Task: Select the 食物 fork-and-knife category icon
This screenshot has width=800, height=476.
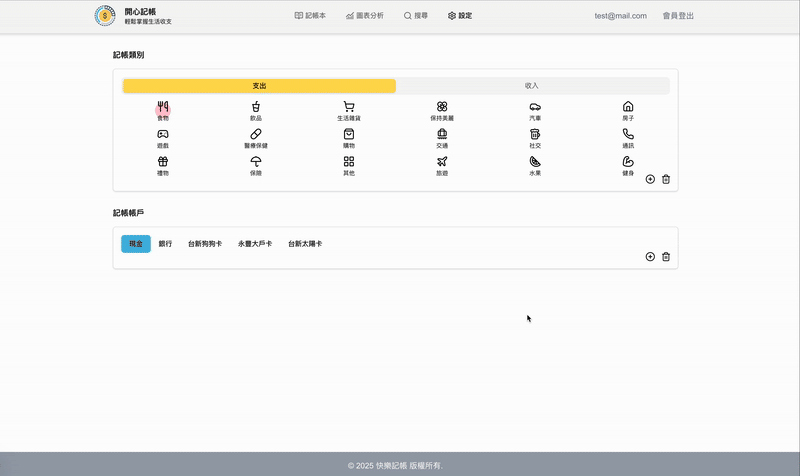Action: point(163,107)
